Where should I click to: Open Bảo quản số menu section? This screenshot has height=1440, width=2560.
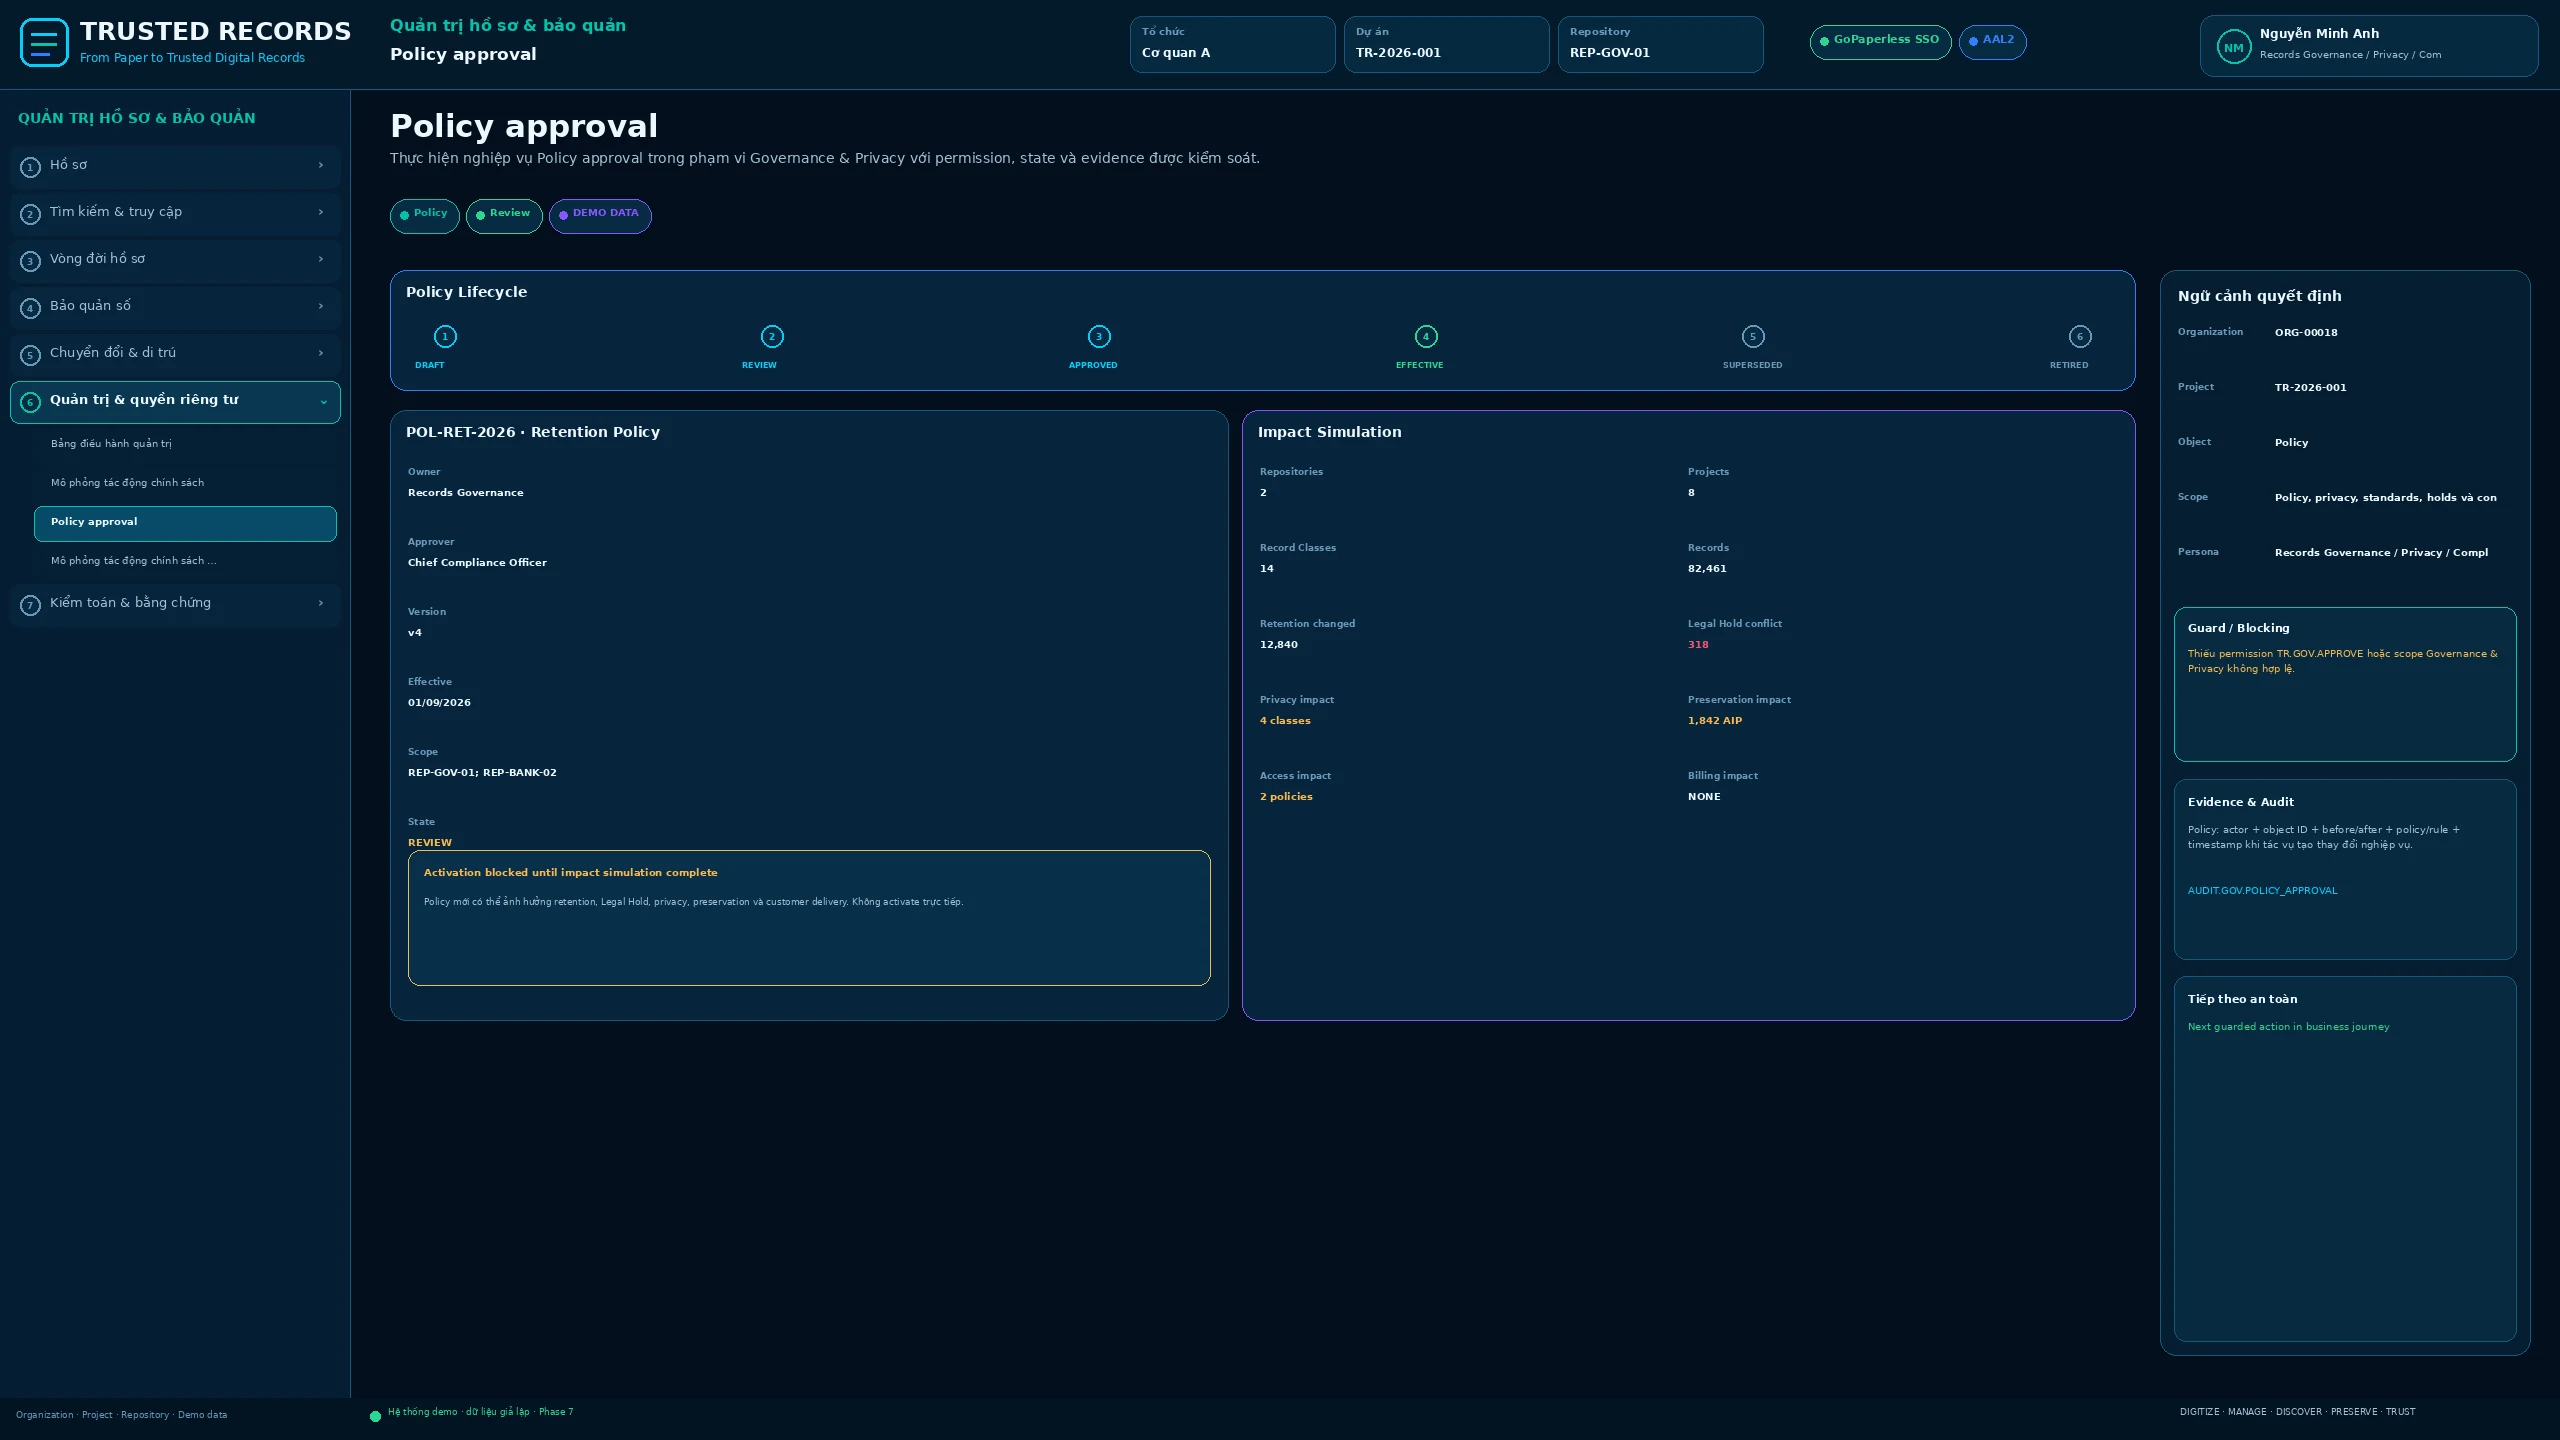[x=175, y=307]
